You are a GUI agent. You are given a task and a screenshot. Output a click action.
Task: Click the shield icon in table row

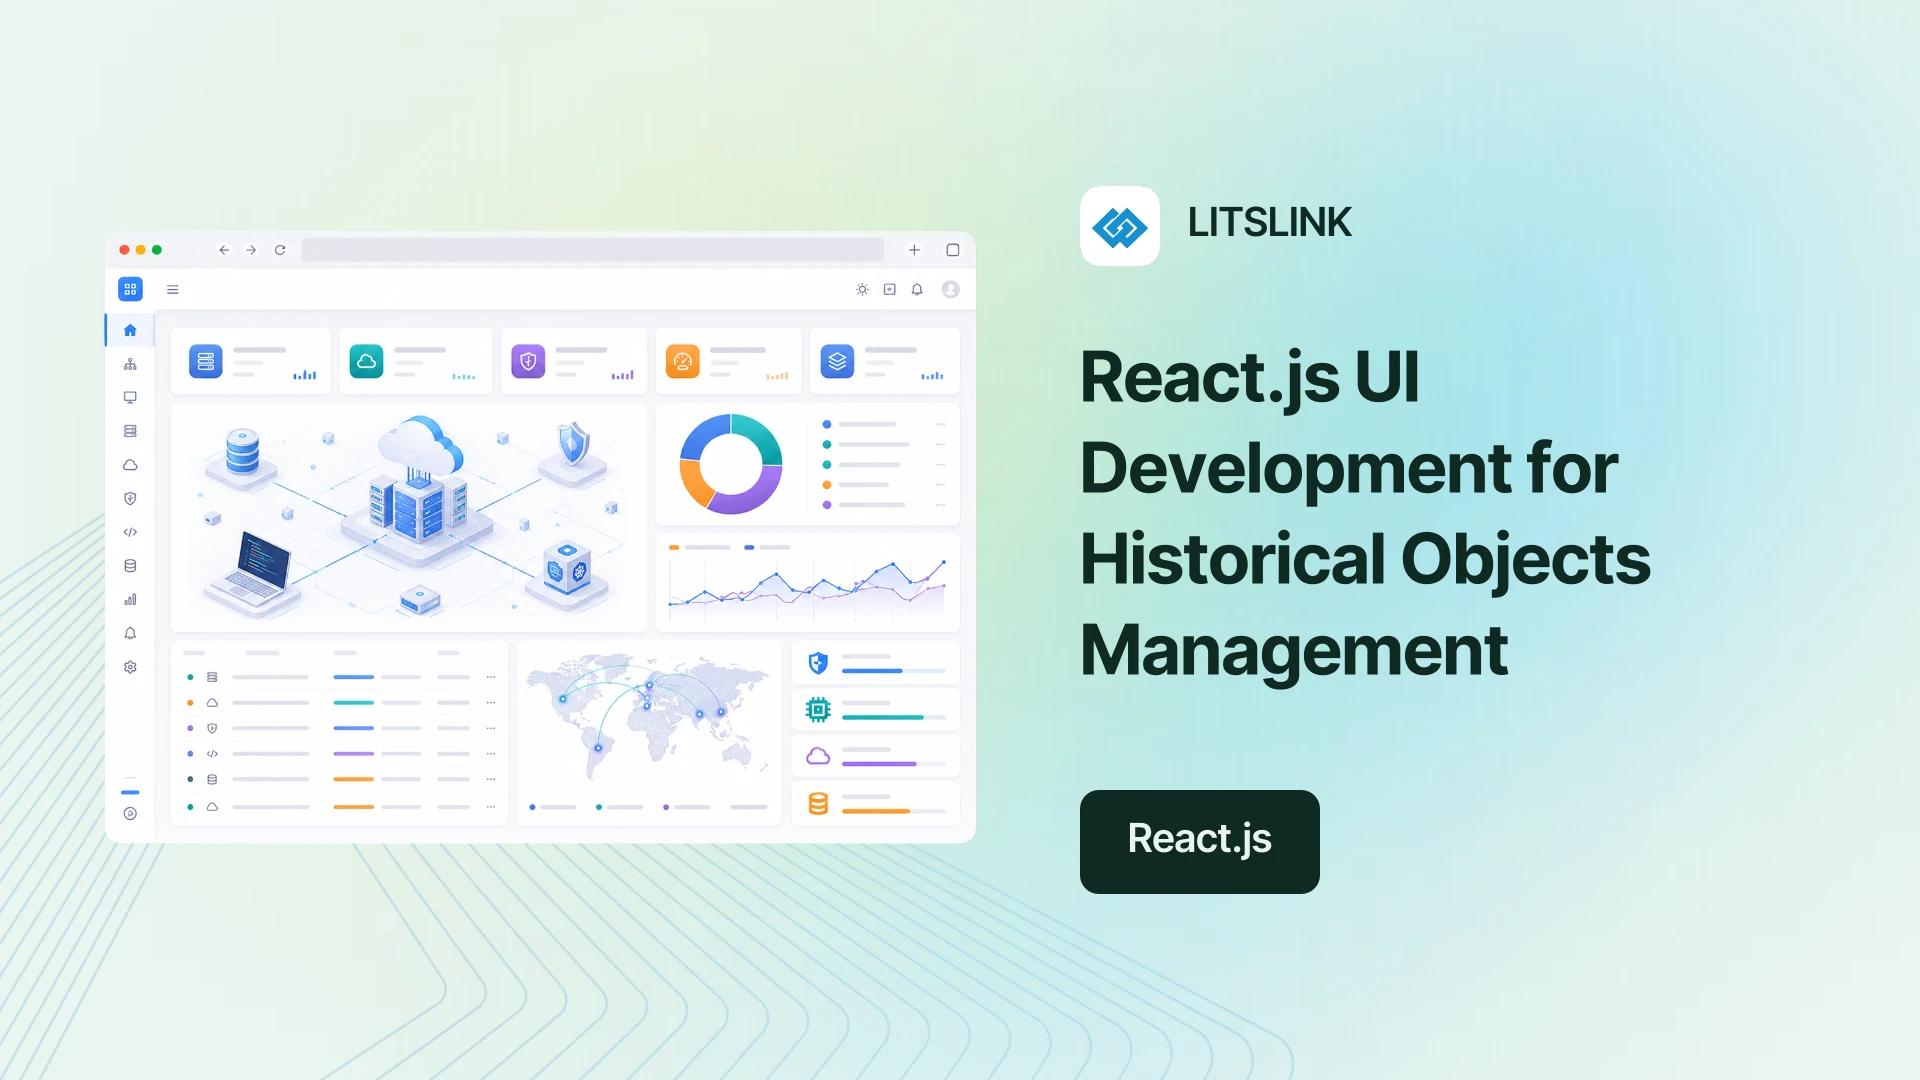[212, 728]
